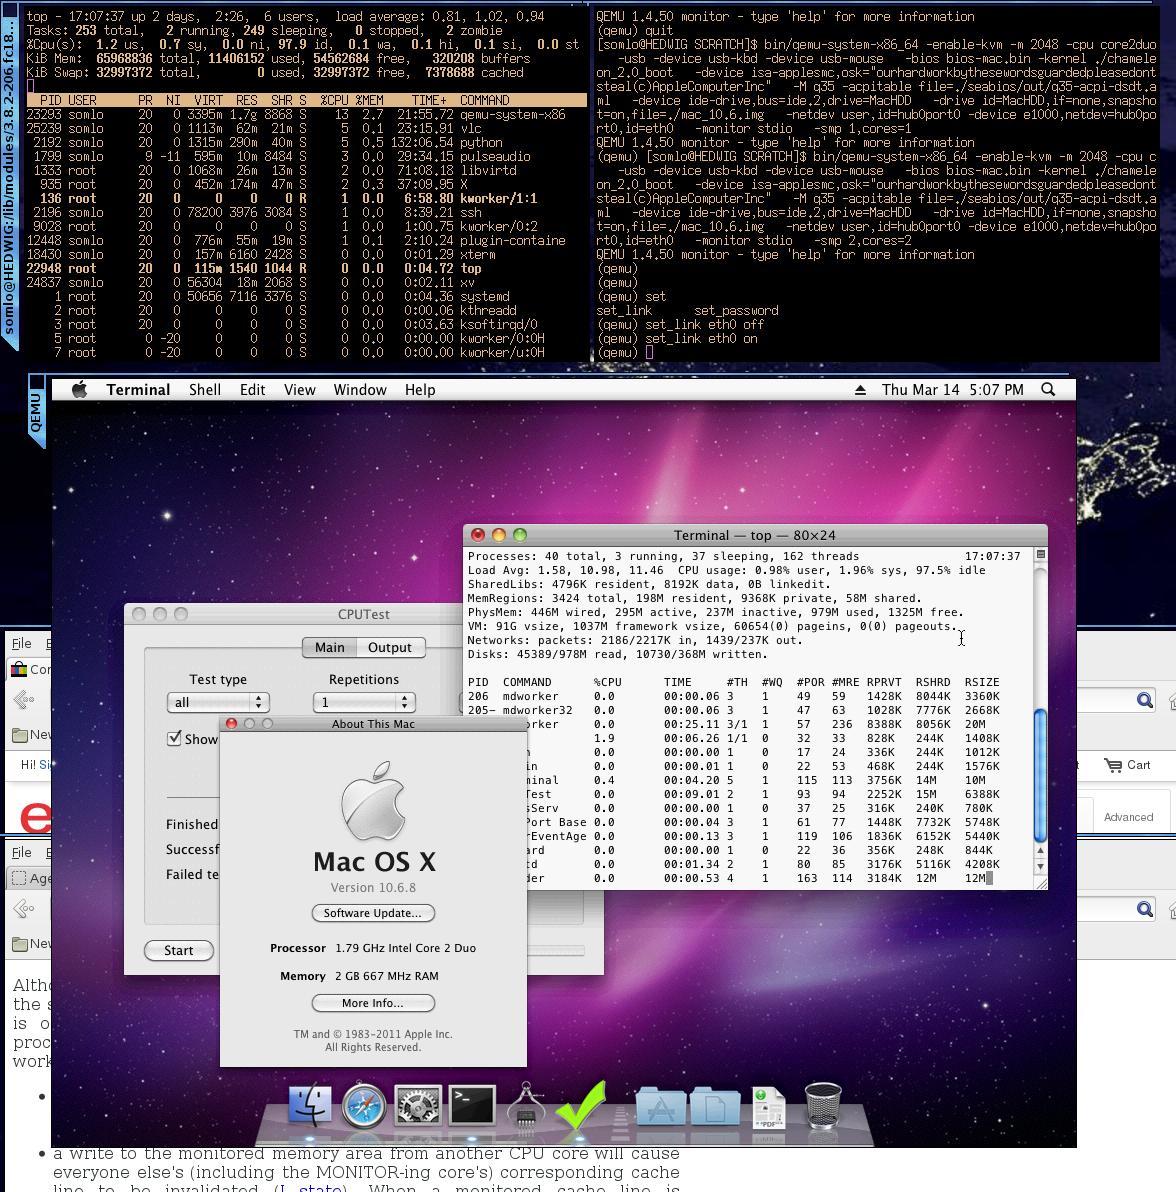Click the eject icon in the menu bar
This screenshot has width=1176, height=1192.
coord(861,390)
